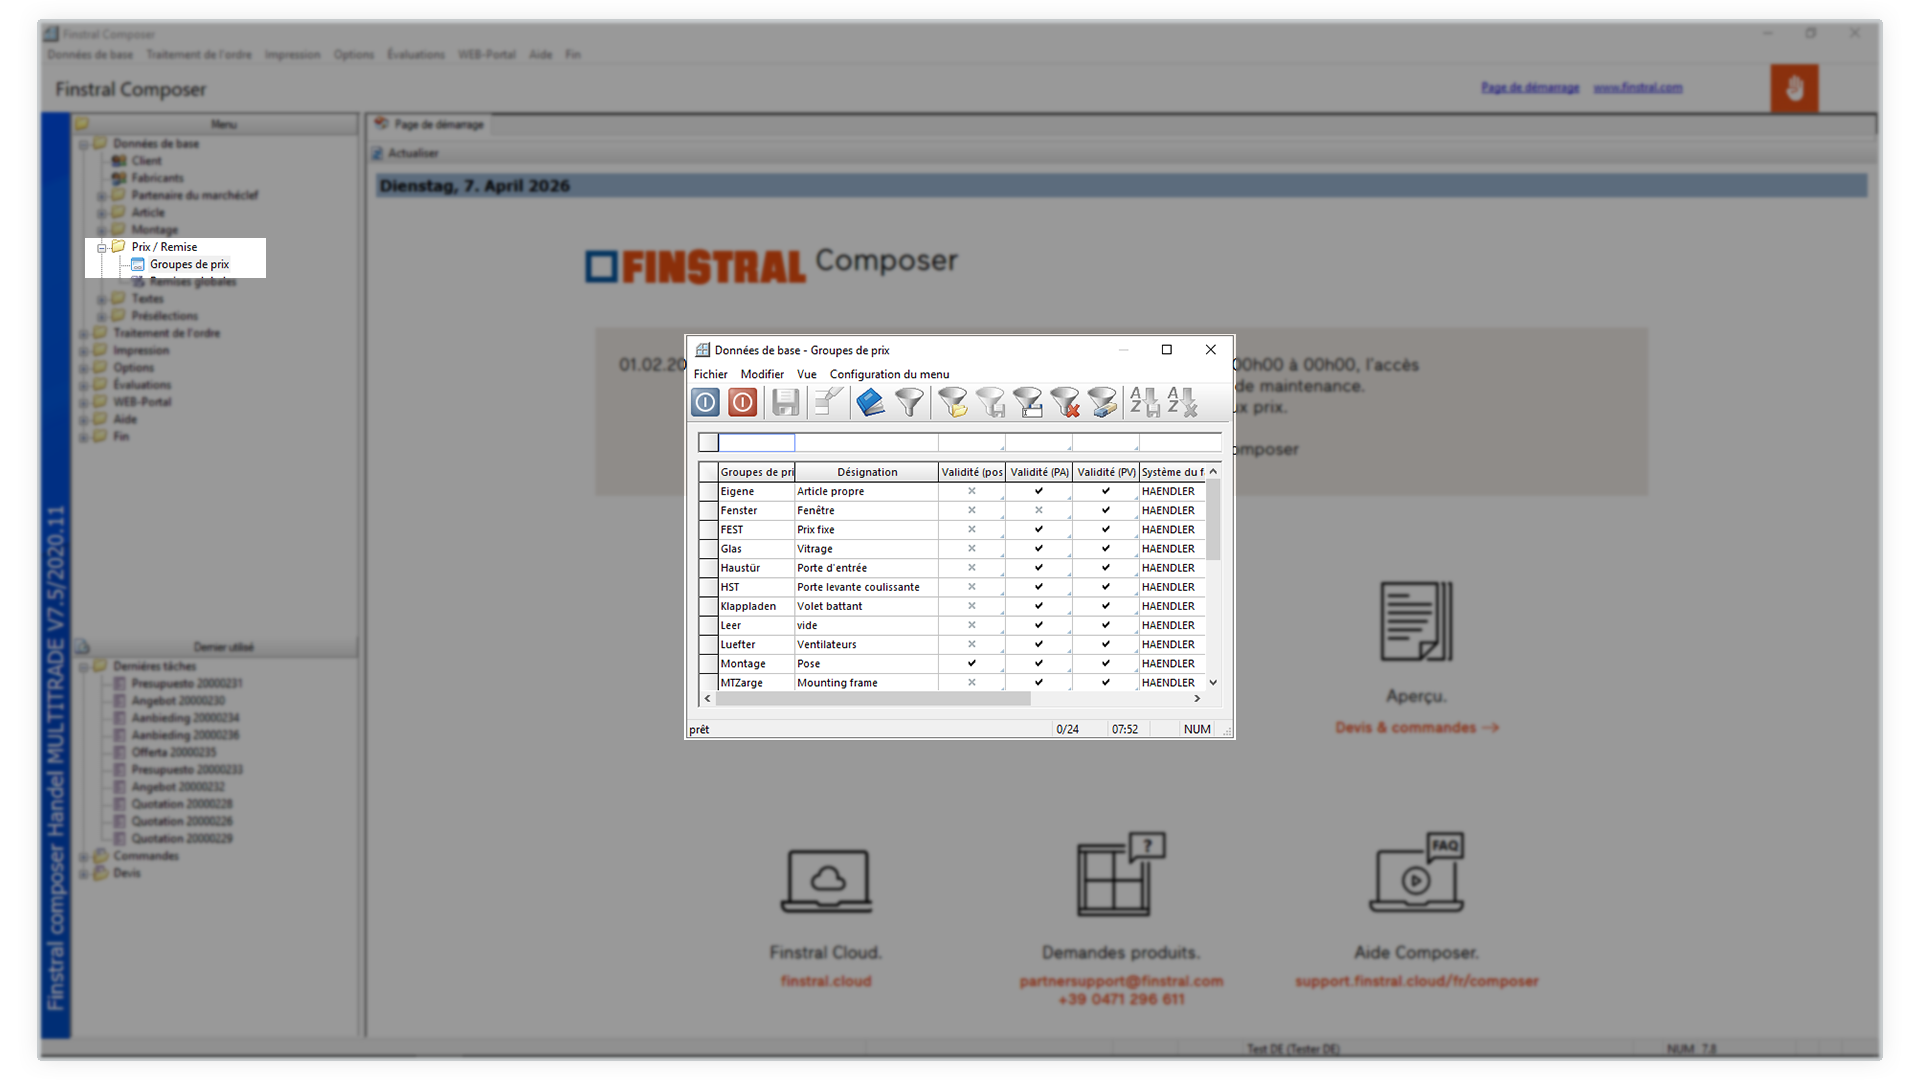Click the horizontal scrollbar of the table
The image size is (1920, 1080).
(873, 699)
